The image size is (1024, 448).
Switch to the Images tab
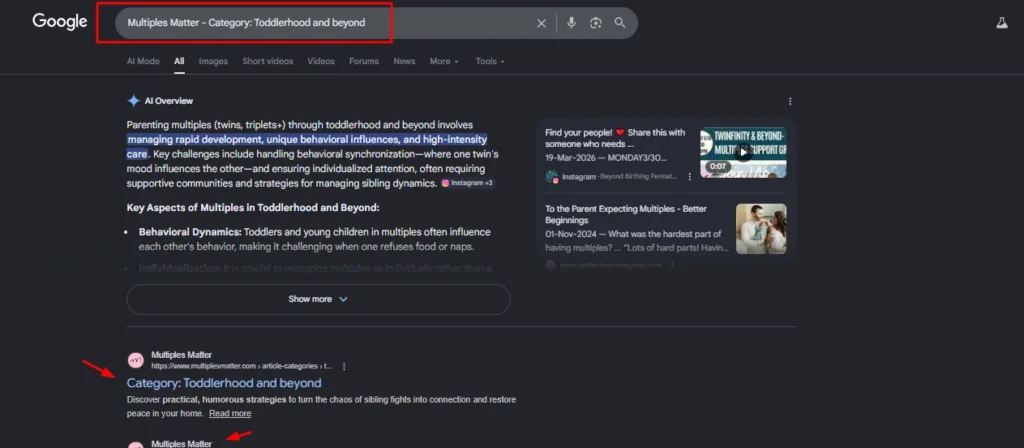[213, 61]
